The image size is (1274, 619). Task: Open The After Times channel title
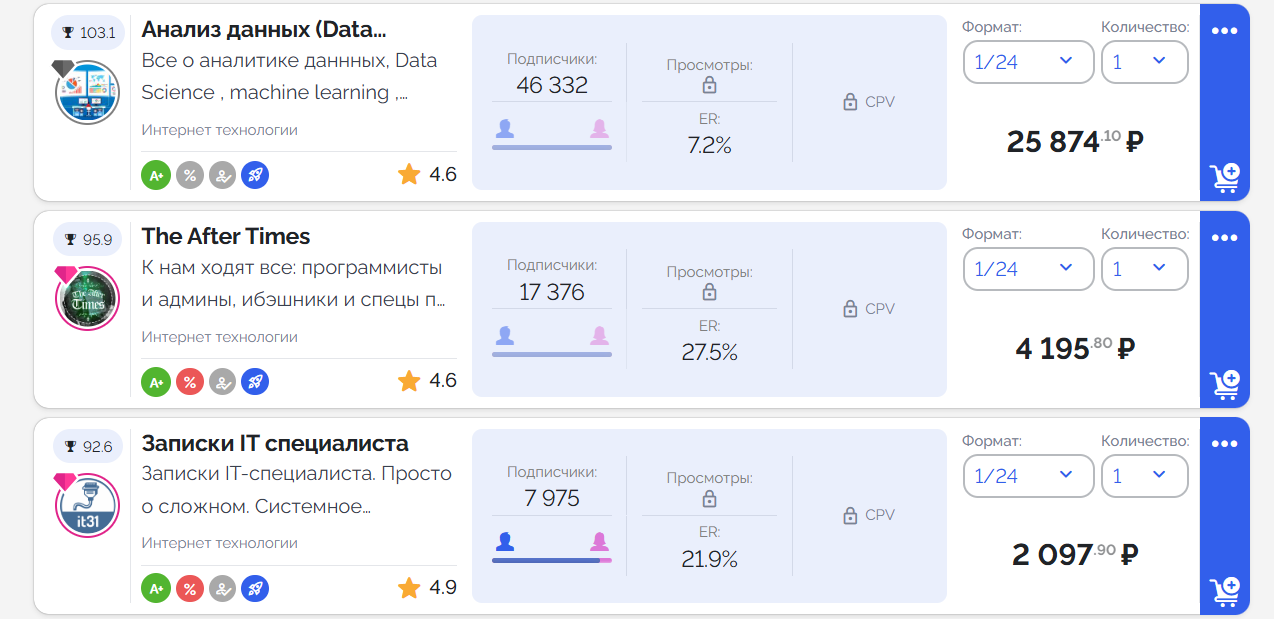click(226, 236)
